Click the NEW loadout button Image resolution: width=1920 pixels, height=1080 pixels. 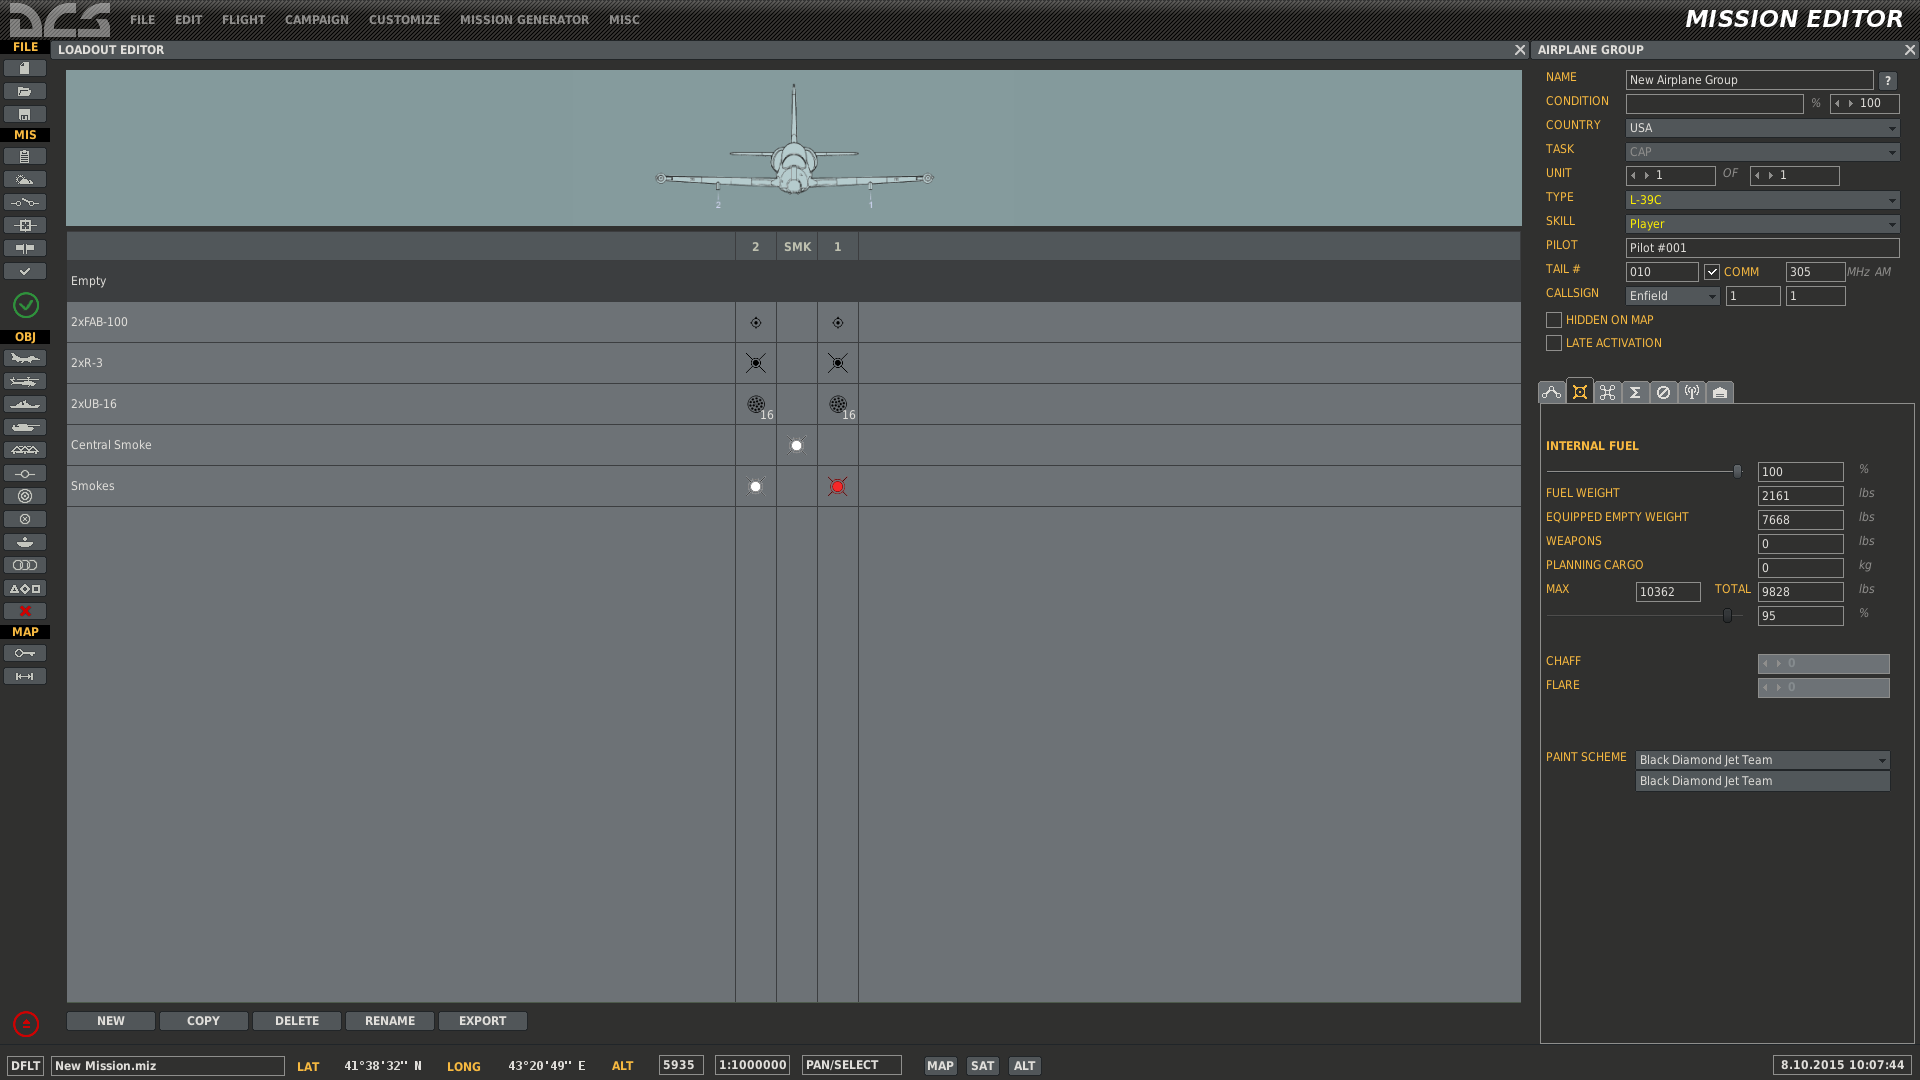coord(111,1021)
